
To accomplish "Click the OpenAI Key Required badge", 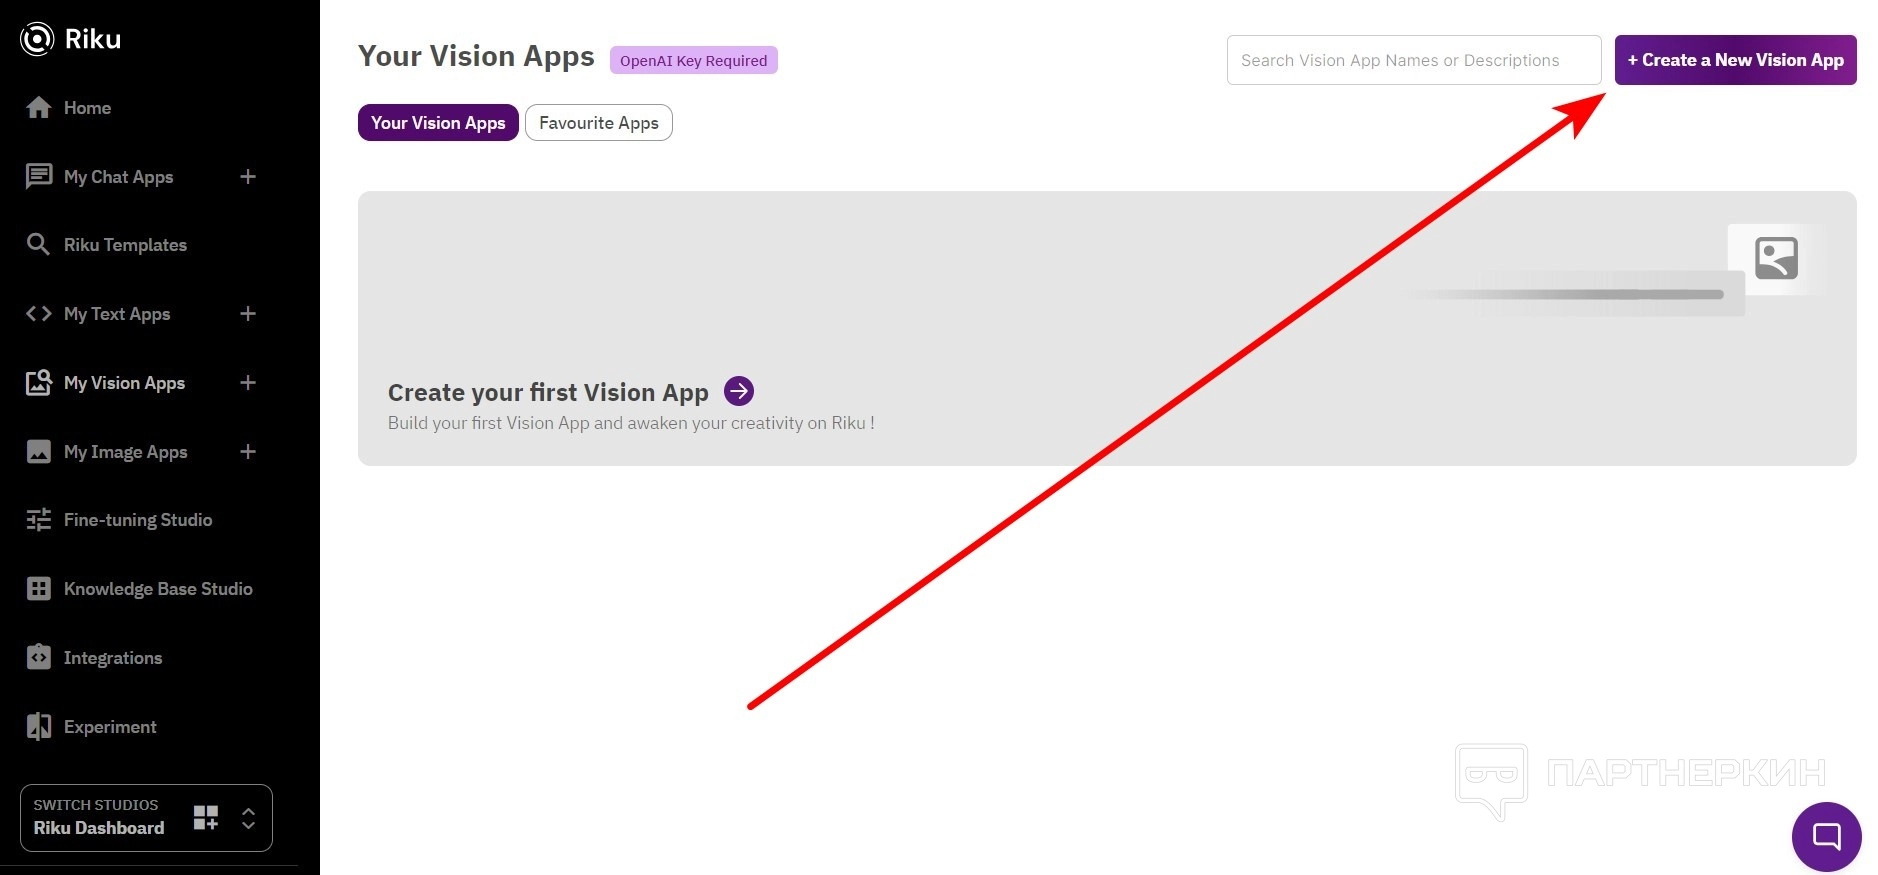I will coord(694,61).
